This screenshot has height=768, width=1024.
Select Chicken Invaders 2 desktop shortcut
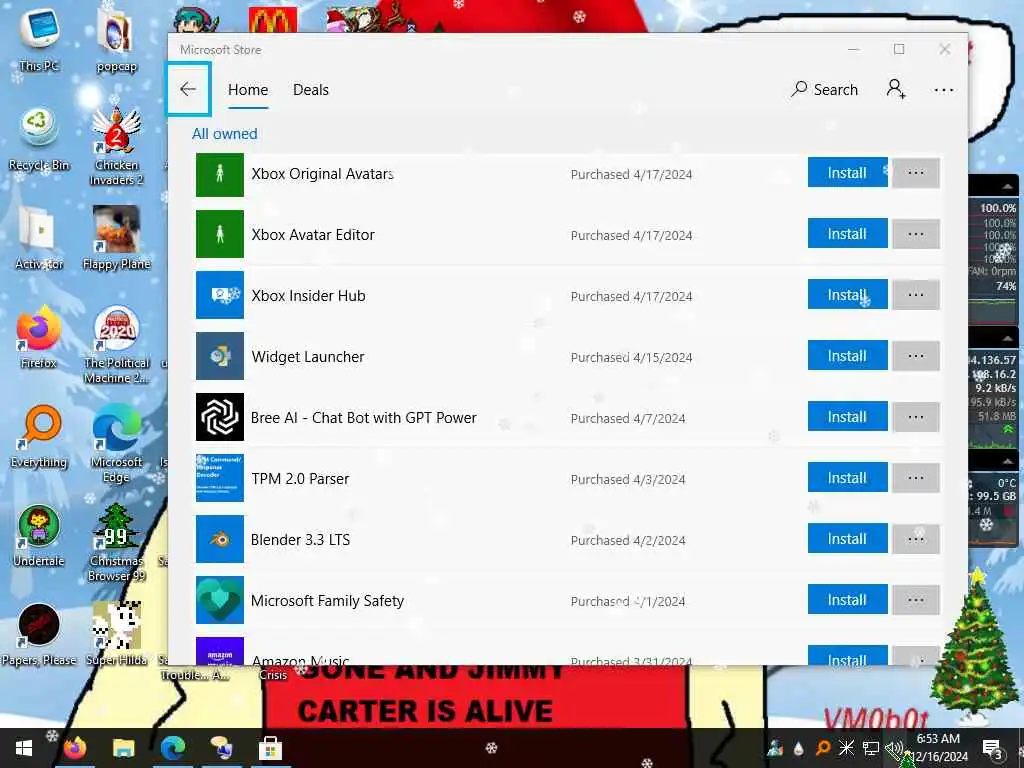coord(116,146)
